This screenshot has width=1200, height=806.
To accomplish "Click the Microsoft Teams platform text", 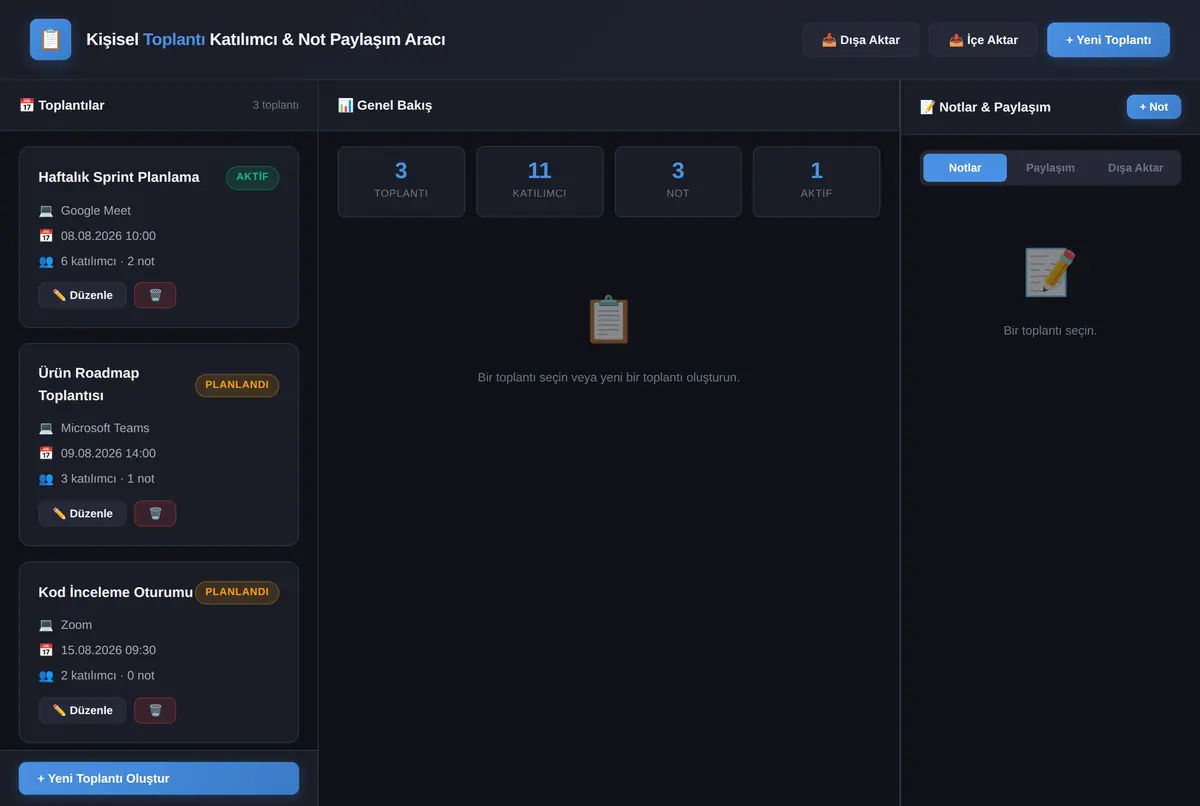I will pyautogui.click(x=105, y=428).
